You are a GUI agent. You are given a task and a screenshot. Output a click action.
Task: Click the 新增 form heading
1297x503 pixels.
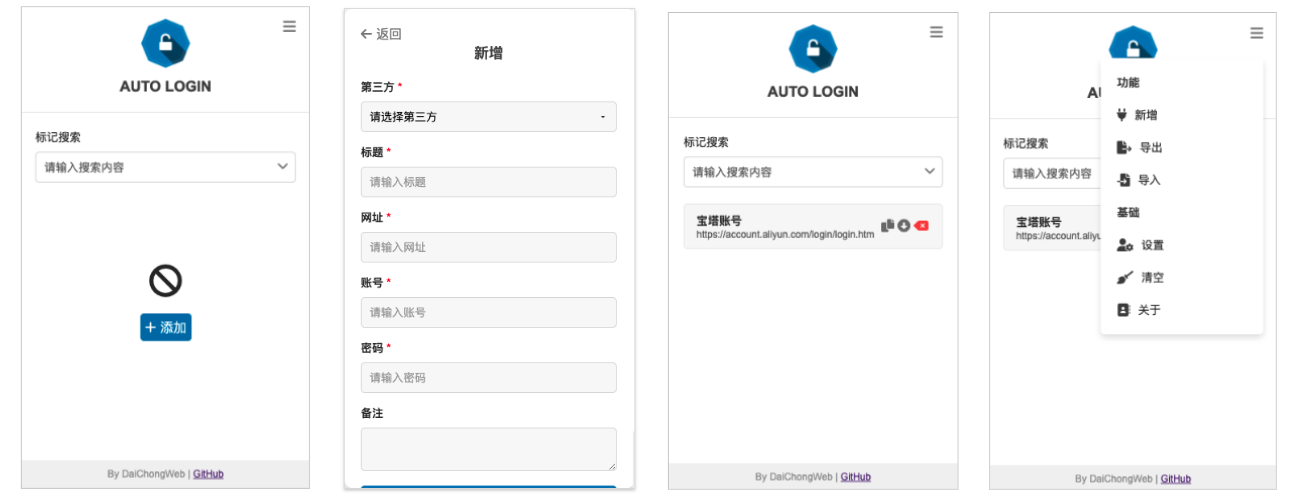pos(488,53)
